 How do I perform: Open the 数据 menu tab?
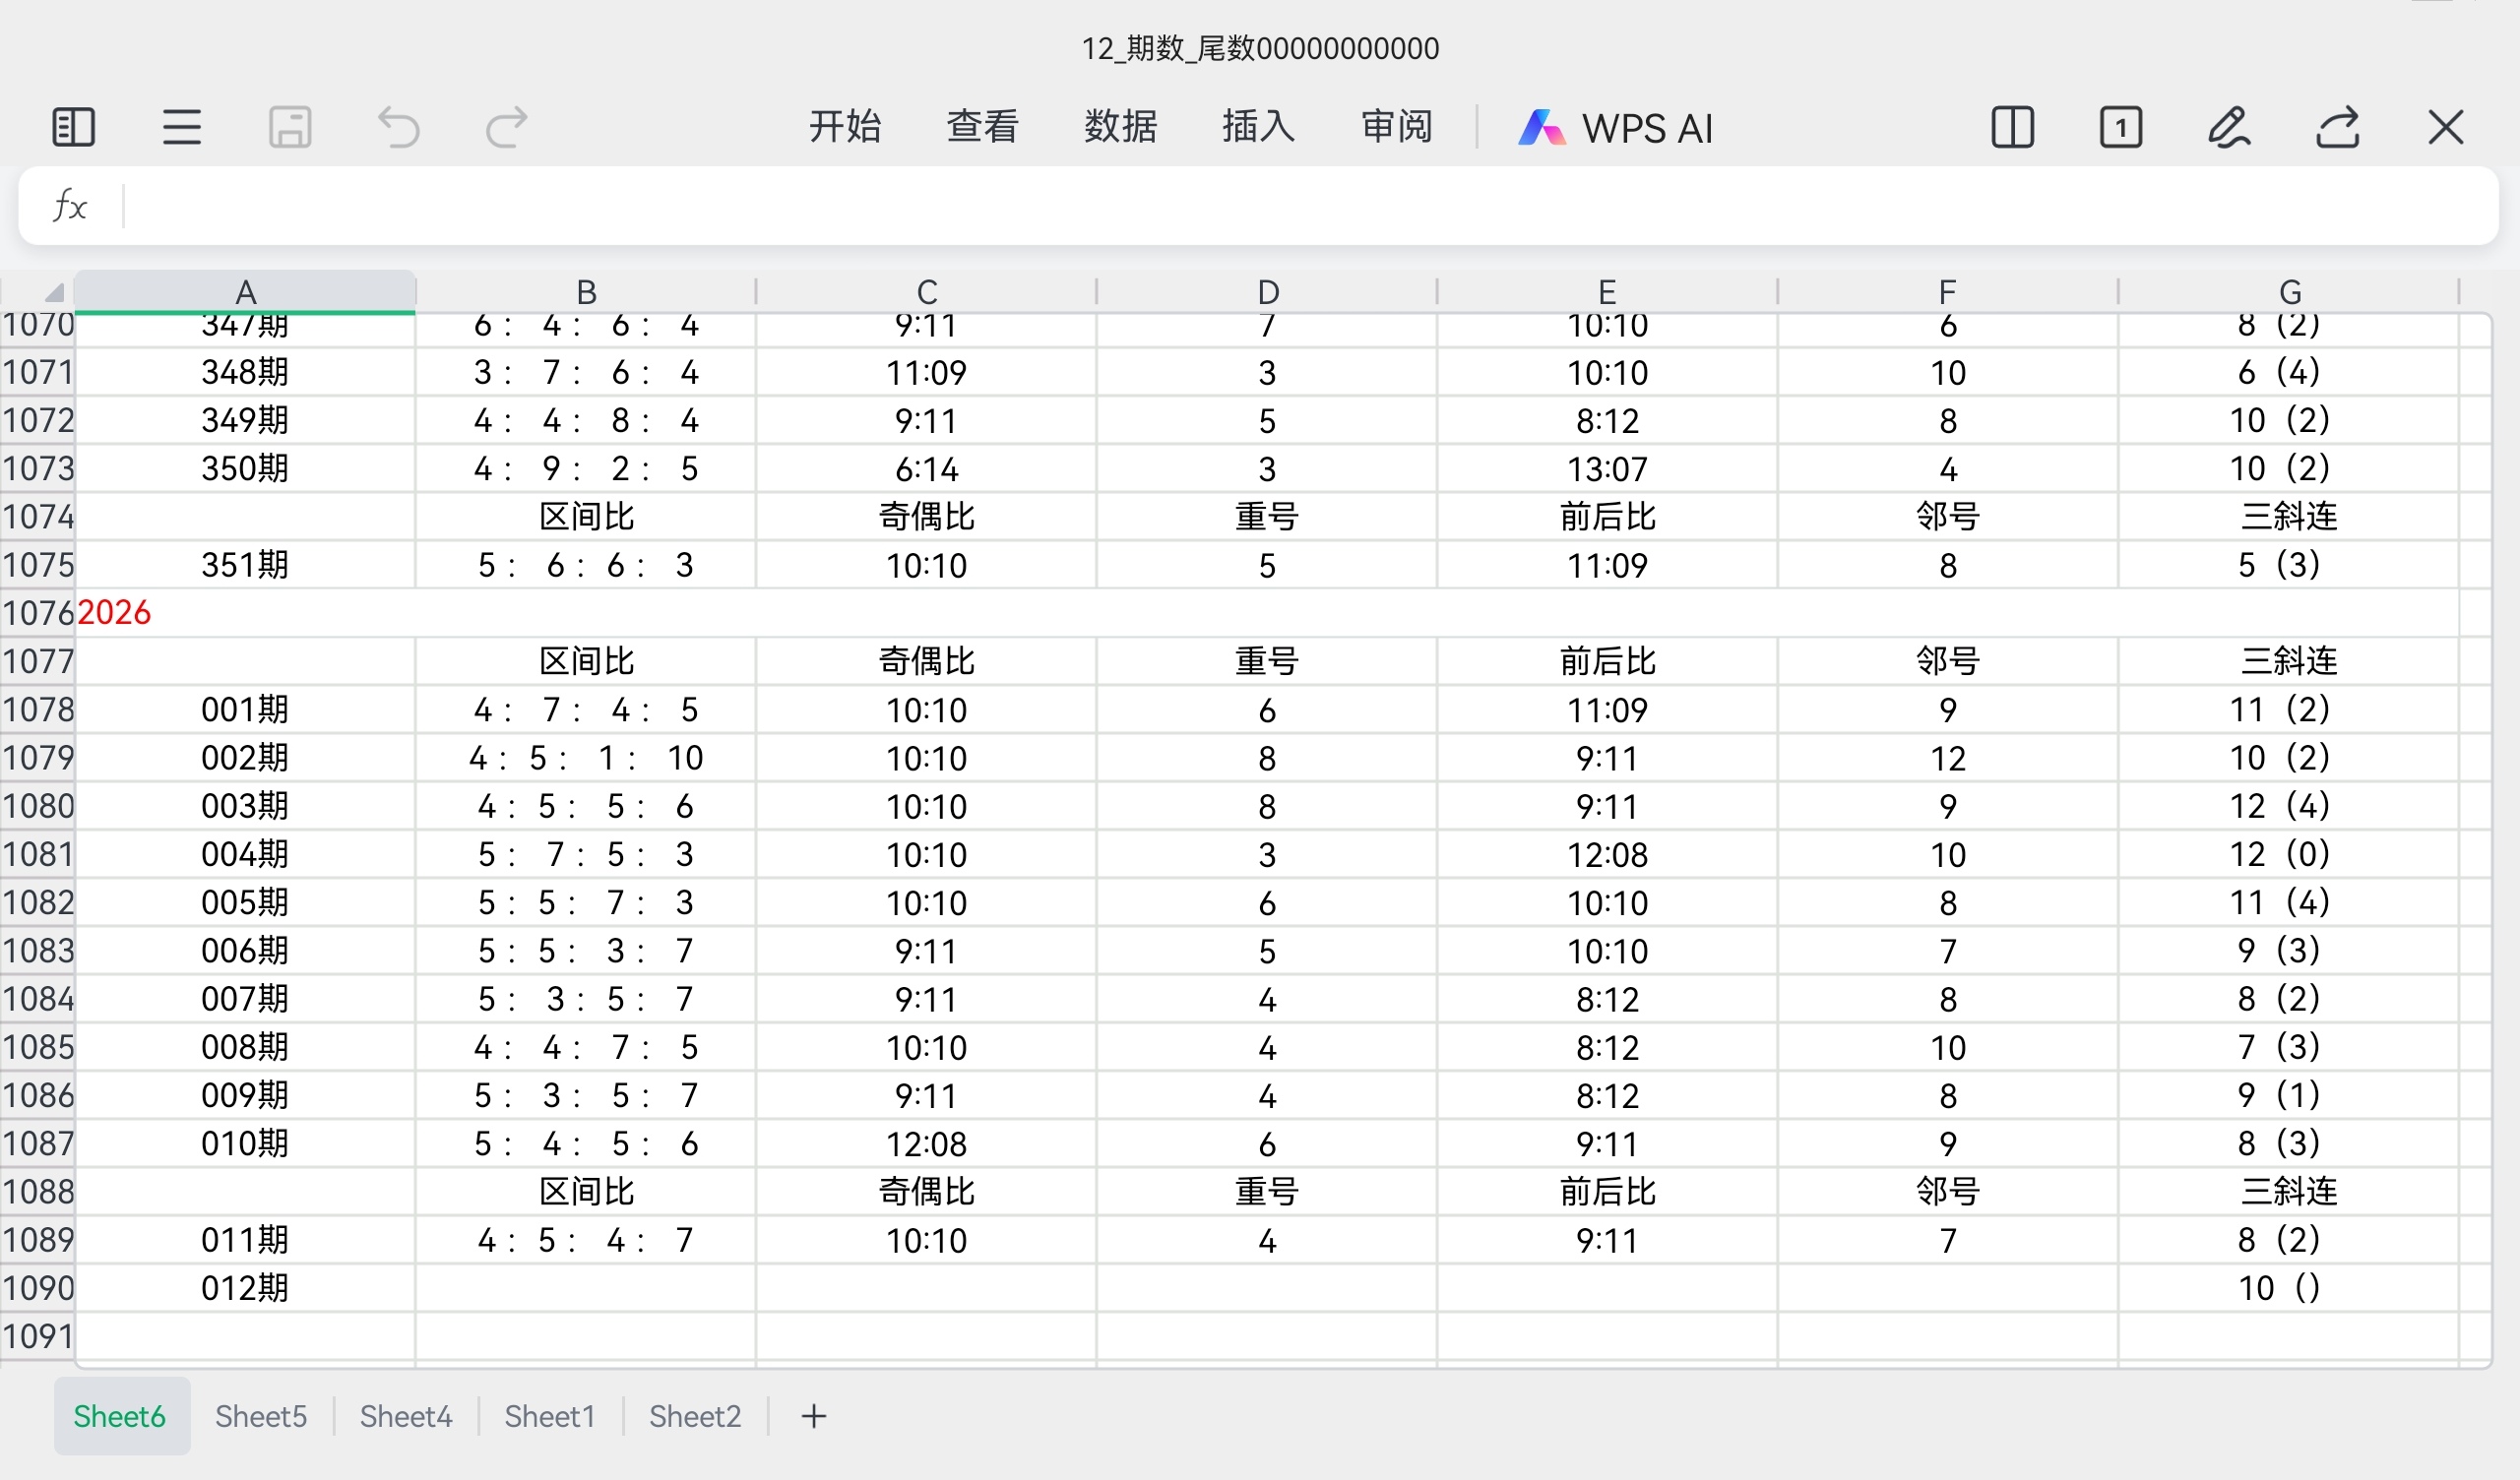[x=1120, y=127]
